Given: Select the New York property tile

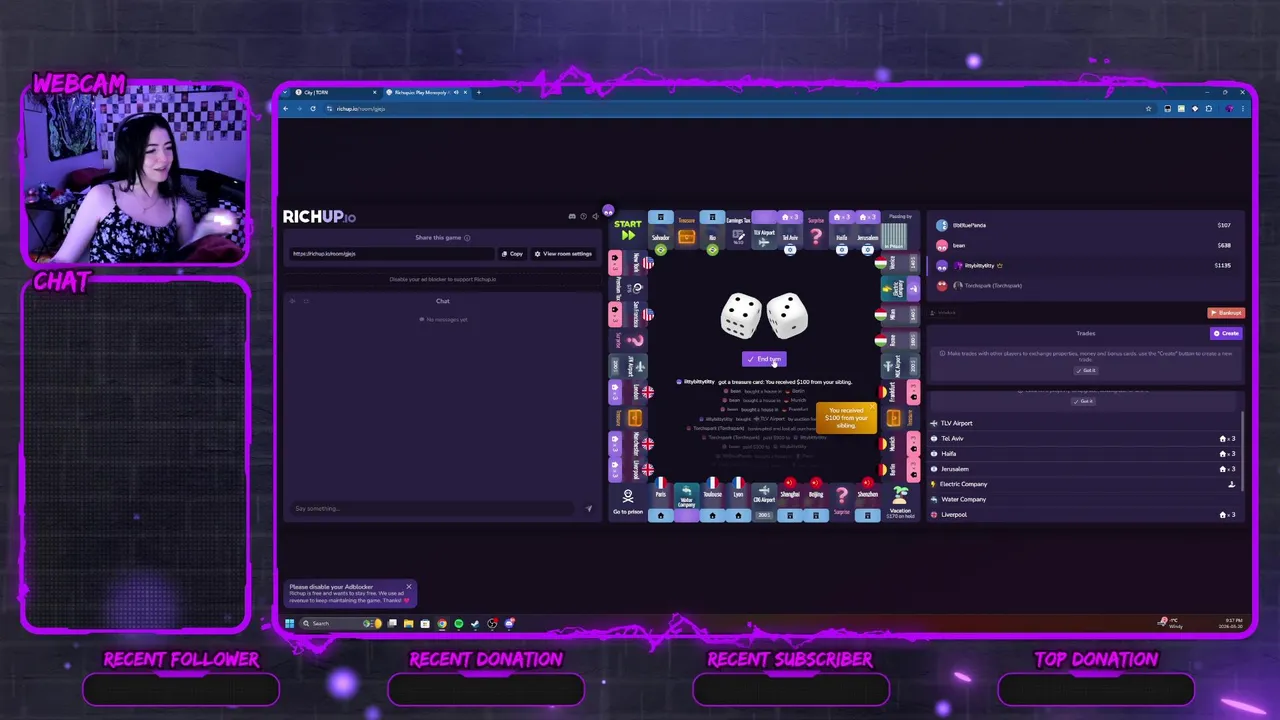Looking at the screenshot, I should 628,262.
